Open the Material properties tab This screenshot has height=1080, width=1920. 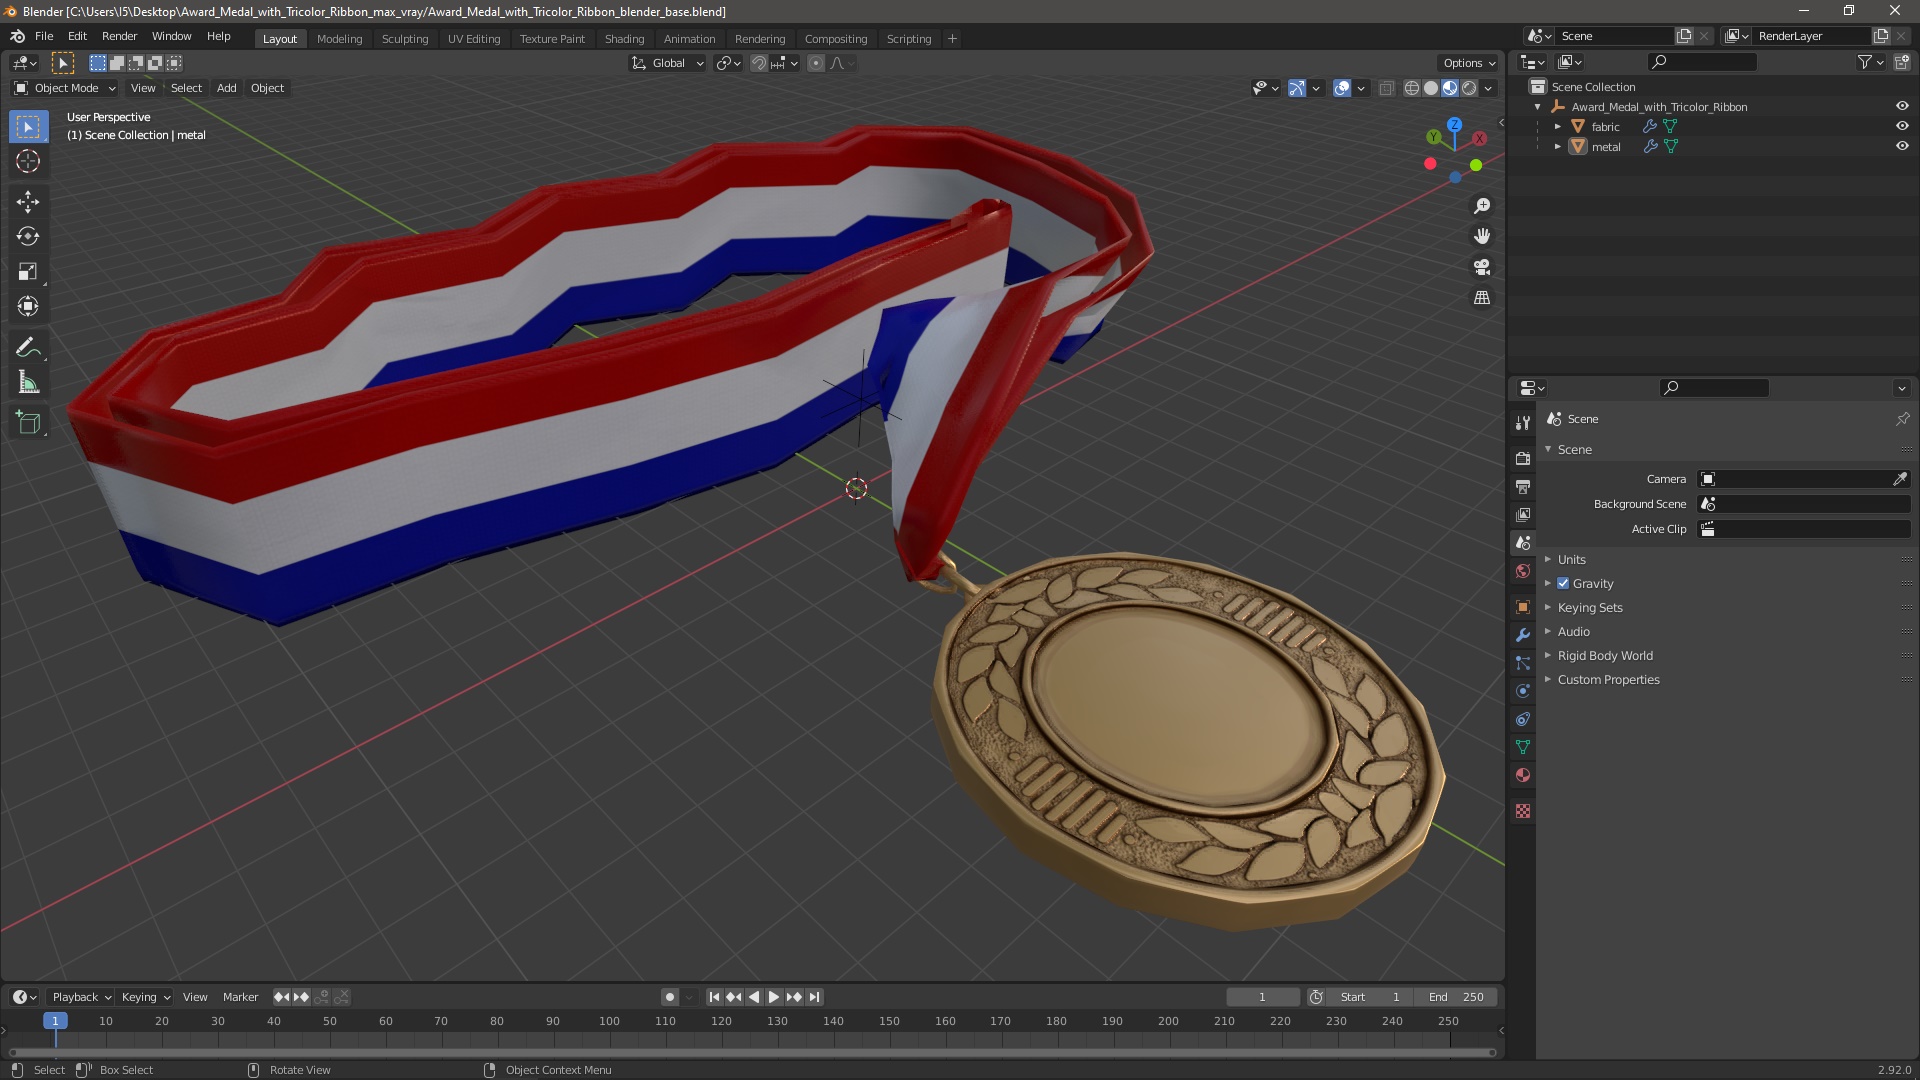[1522, 775]
